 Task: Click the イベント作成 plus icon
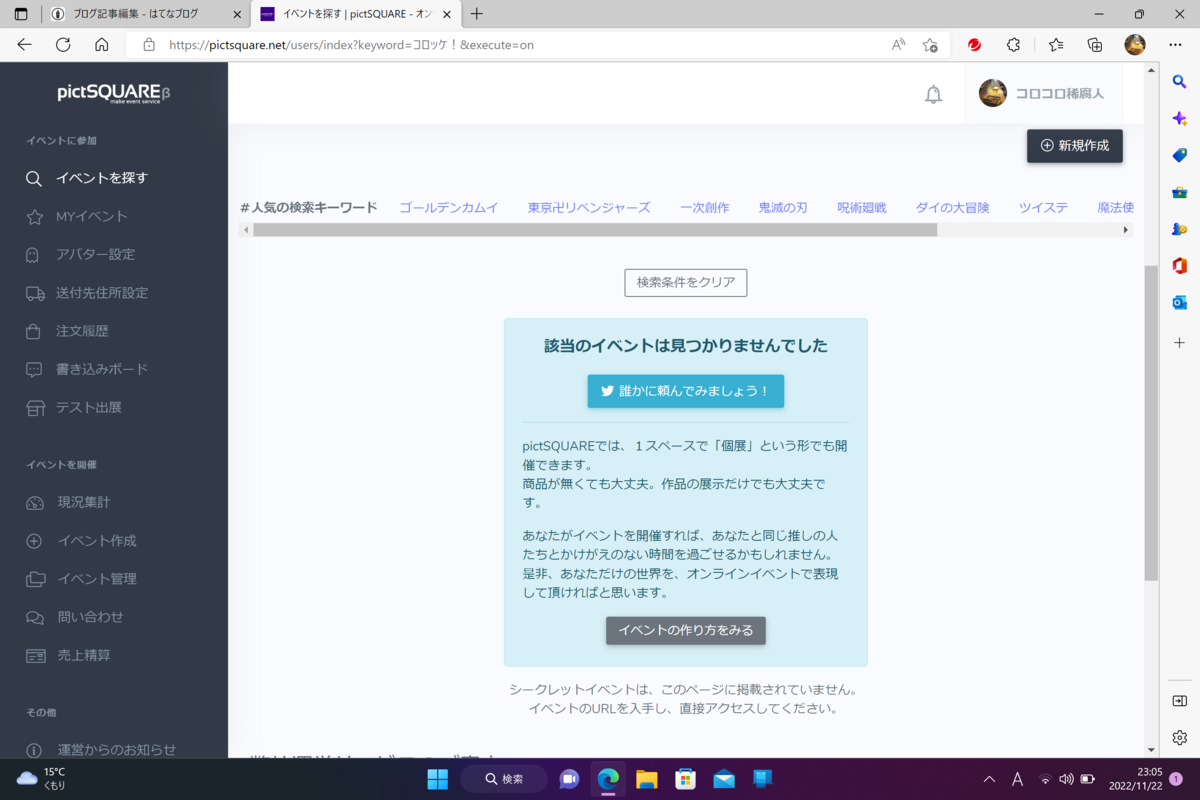tap(35, 541)
